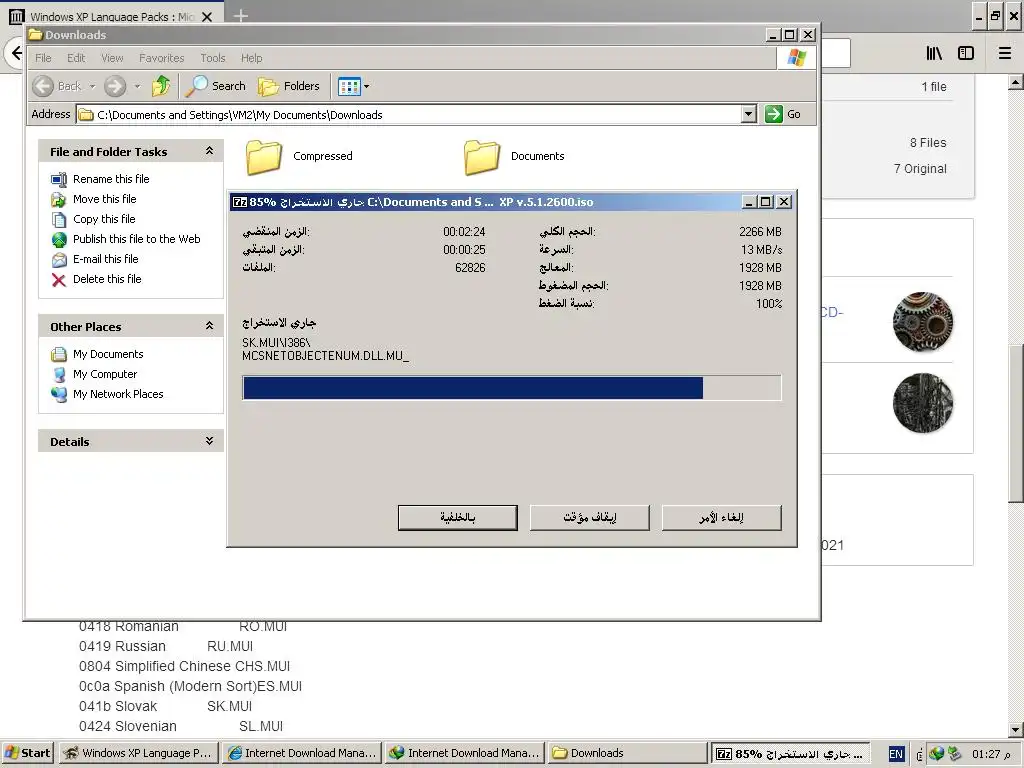Click the browser back arrow behind Explorer

[15, 52]
